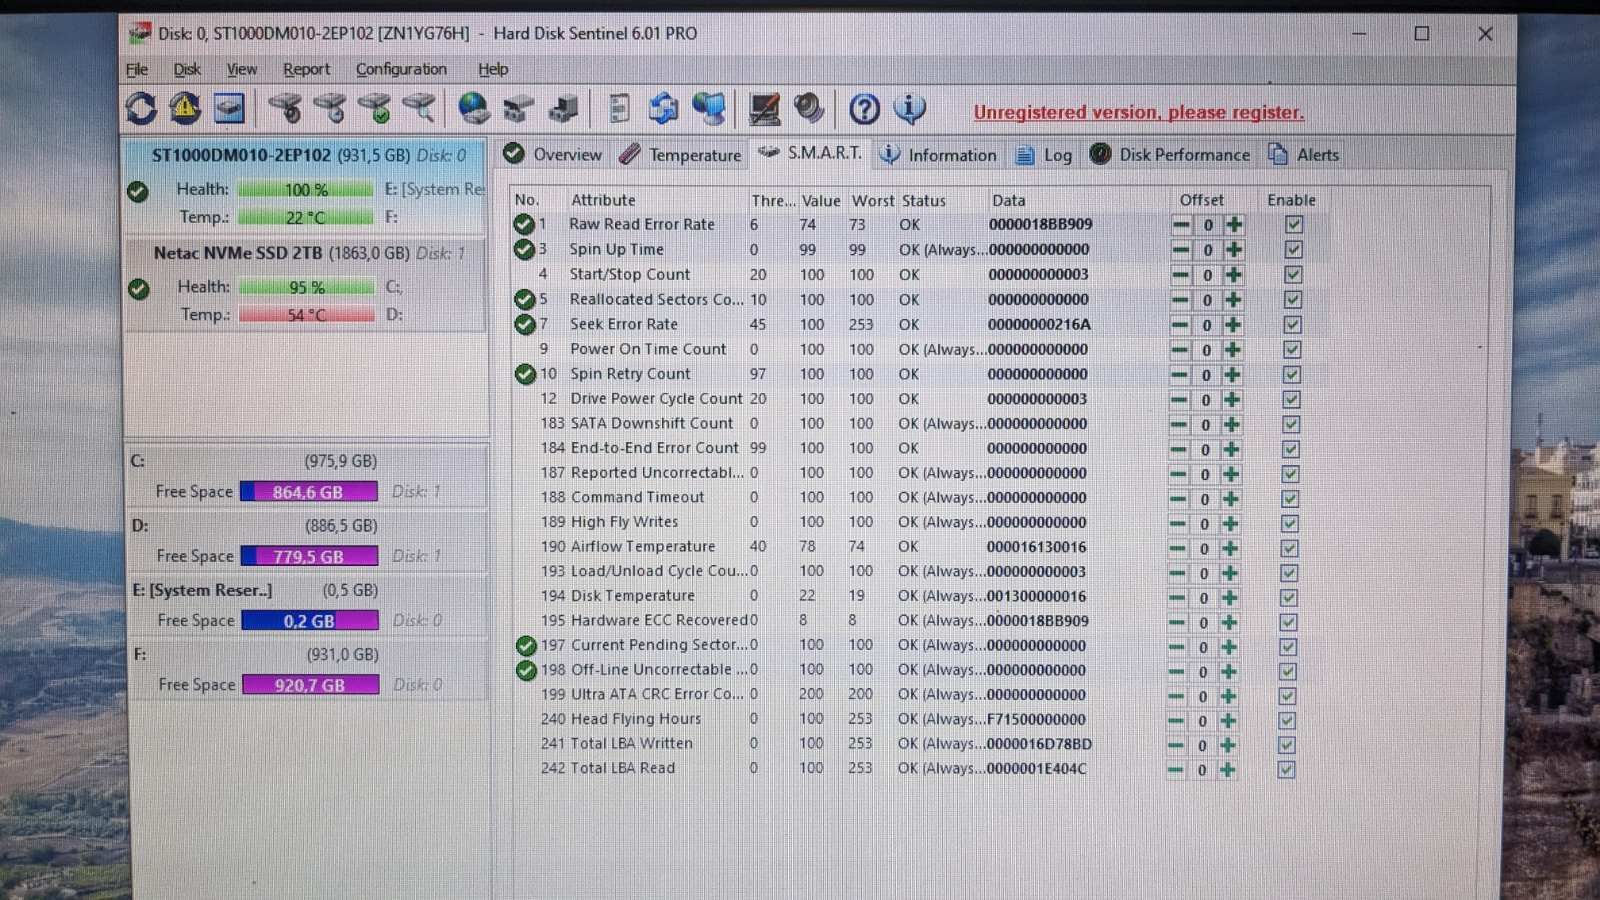This screenshot has width=1600, height=900.
Task: Decrease offset for Total LBA Written
Action: [x=1176, y=746]
